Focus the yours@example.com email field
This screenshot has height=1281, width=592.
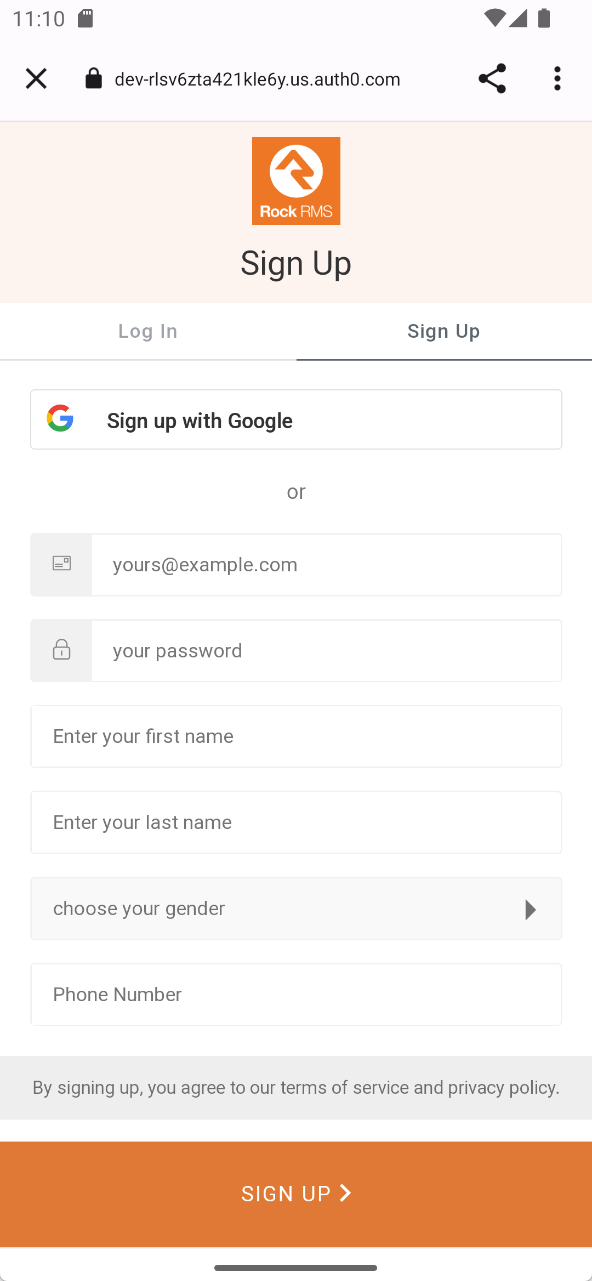point(326,564)
